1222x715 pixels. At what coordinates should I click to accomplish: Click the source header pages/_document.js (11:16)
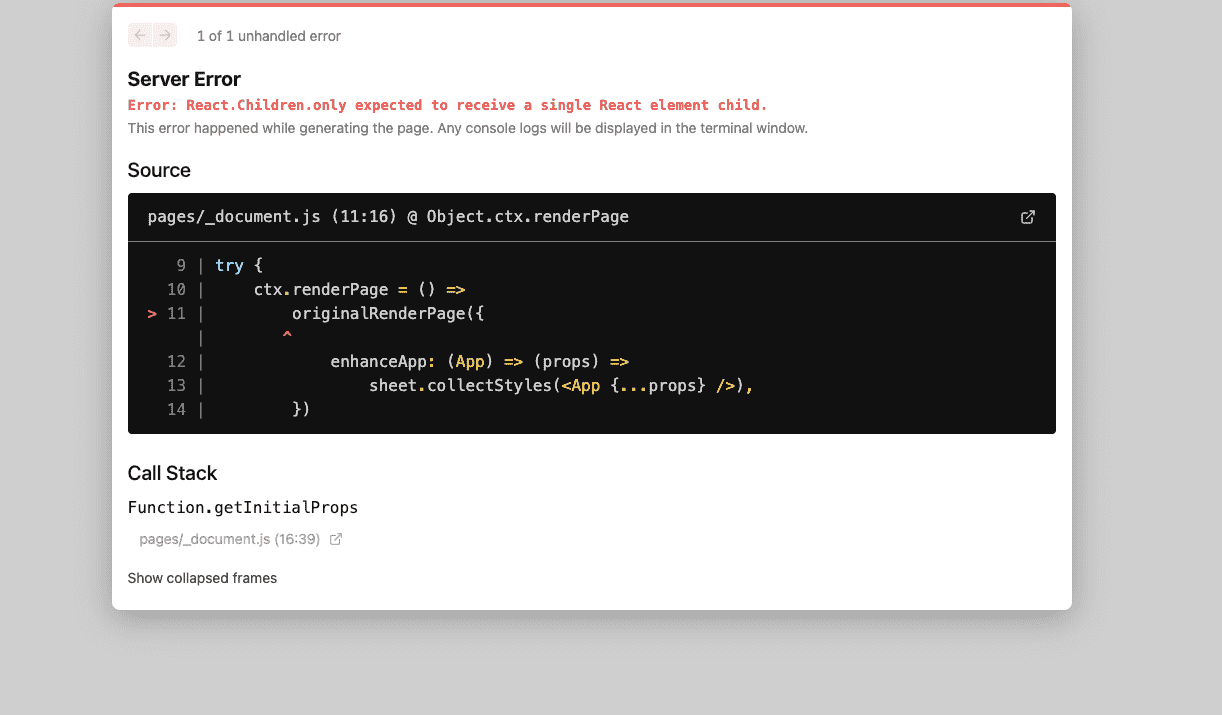tap(388, 217)
